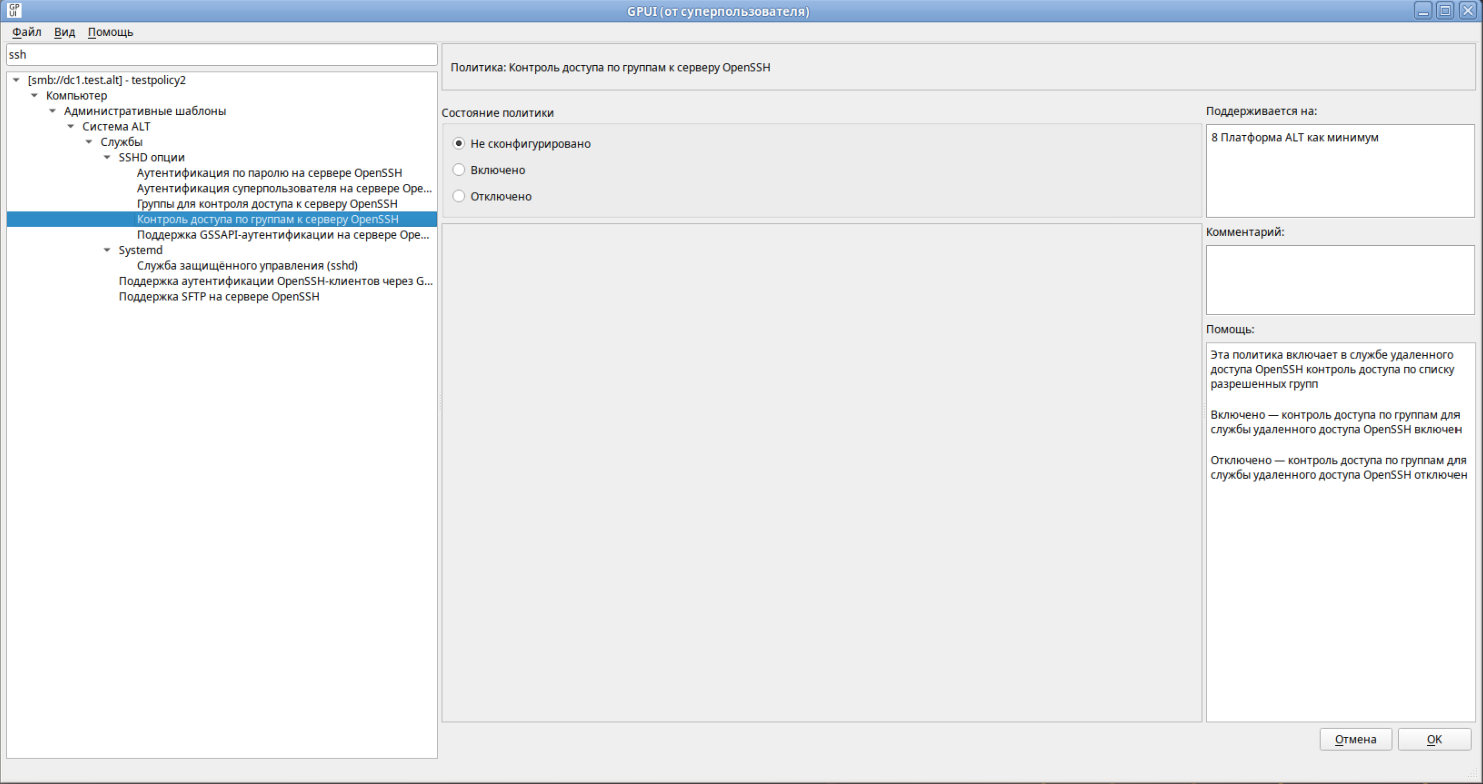Screen dimensions: 1483x784
Task: Click the 'Службы' folder label
Action: 121,142
